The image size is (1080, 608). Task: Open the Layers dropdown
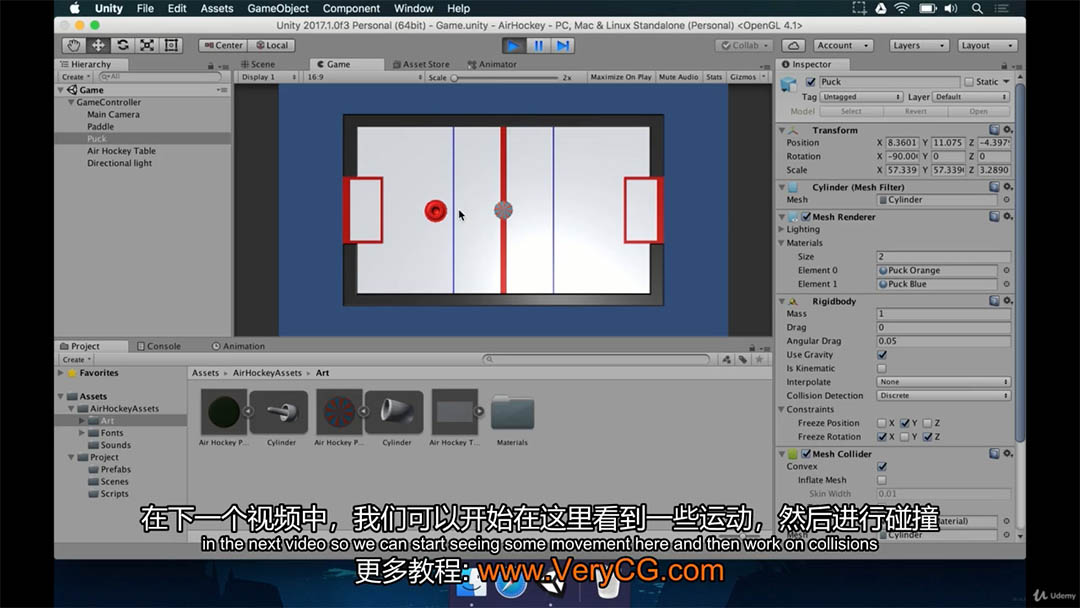[x=919, y=45]
